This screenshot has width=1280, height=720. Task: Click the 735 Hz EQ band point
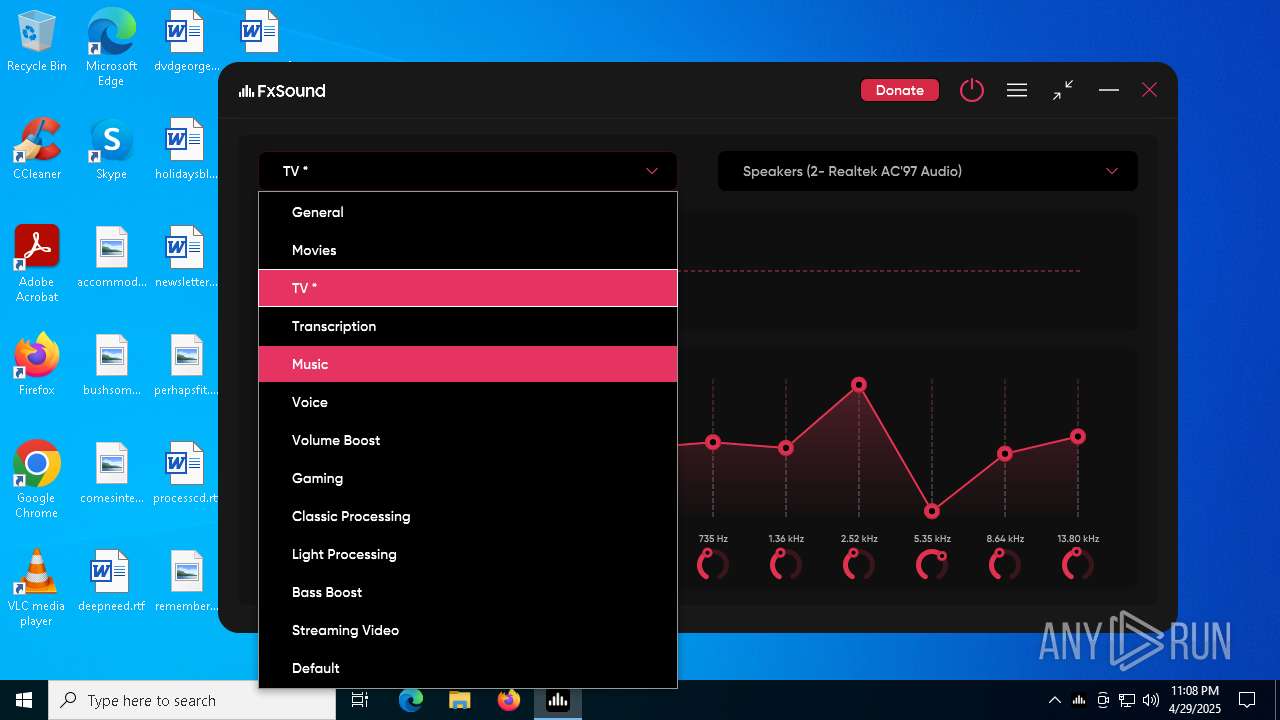713,442
